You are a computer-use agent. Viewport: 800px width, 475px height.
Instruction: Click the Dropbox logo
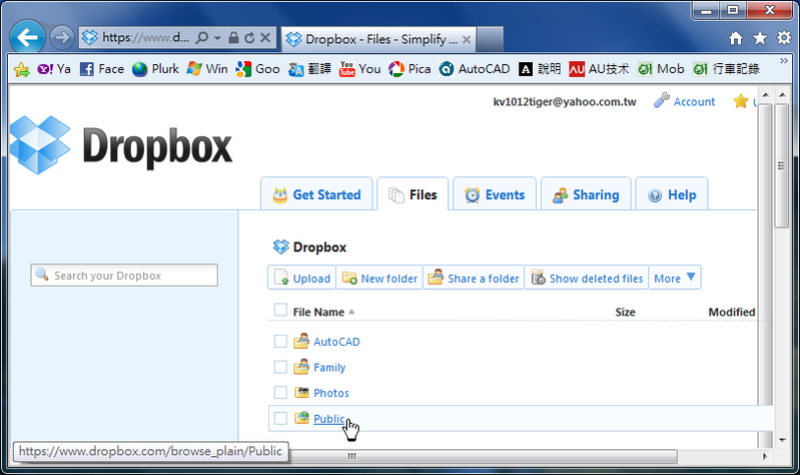click(121, 146)
